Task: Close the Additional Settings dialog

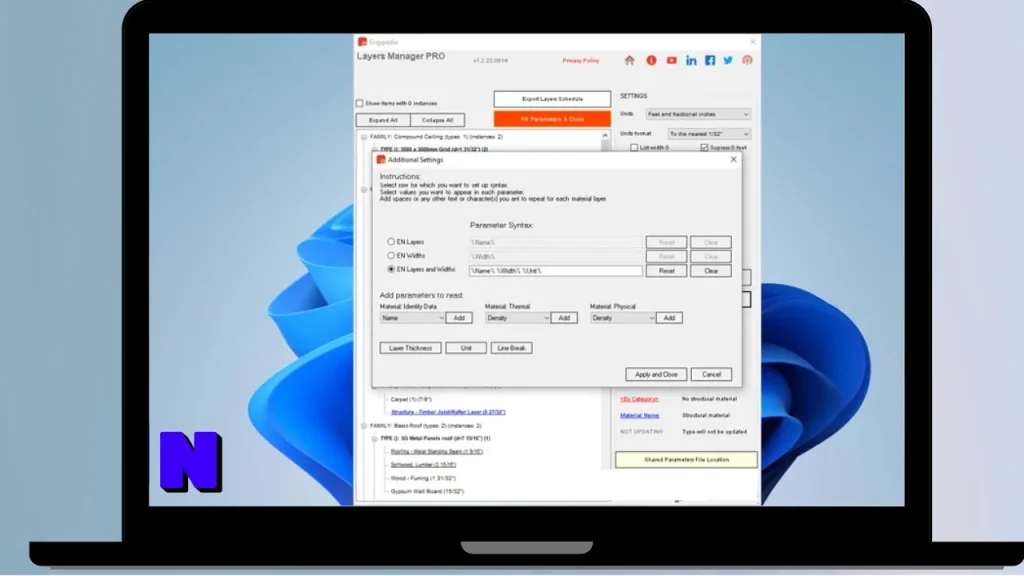Action: pyautogui.click(x=733, y=159)
